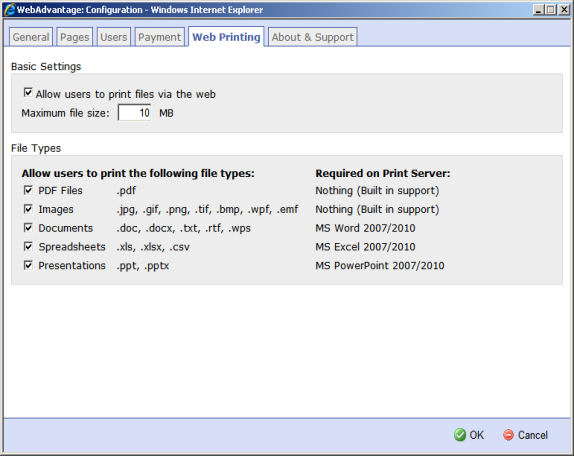Screen dimensions: 574x456
Task: Focus the Maximum file size field
Action: [x=134, y=112]
